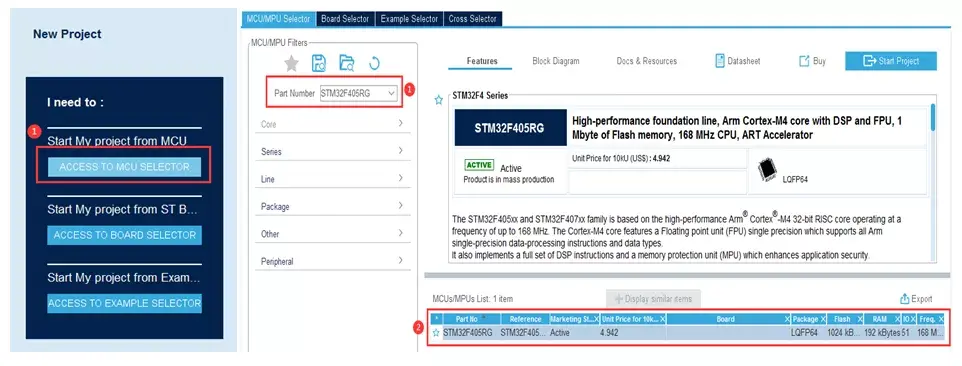Open the Docs & Resources tab

click(x=647, y=61)
